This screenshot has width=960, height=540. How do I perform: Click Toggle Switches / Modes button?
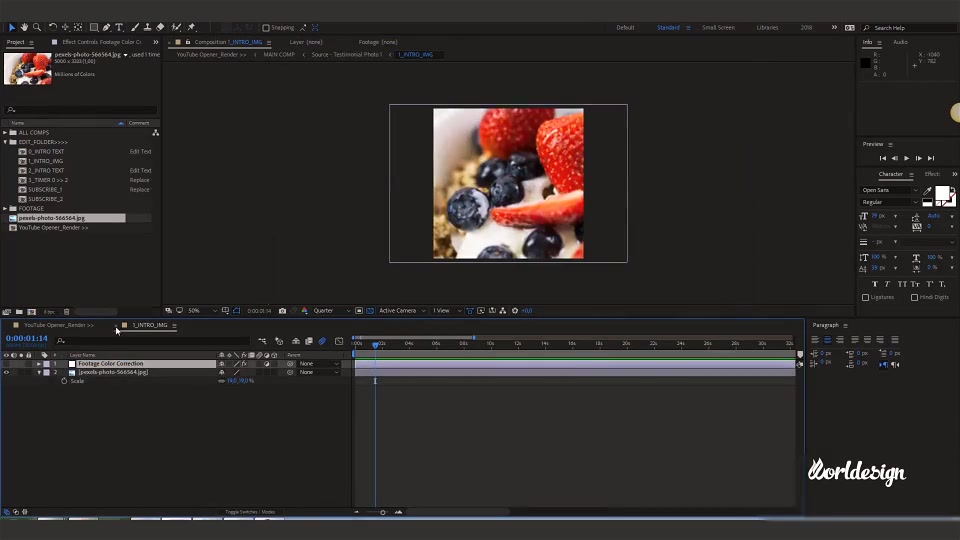250,512
